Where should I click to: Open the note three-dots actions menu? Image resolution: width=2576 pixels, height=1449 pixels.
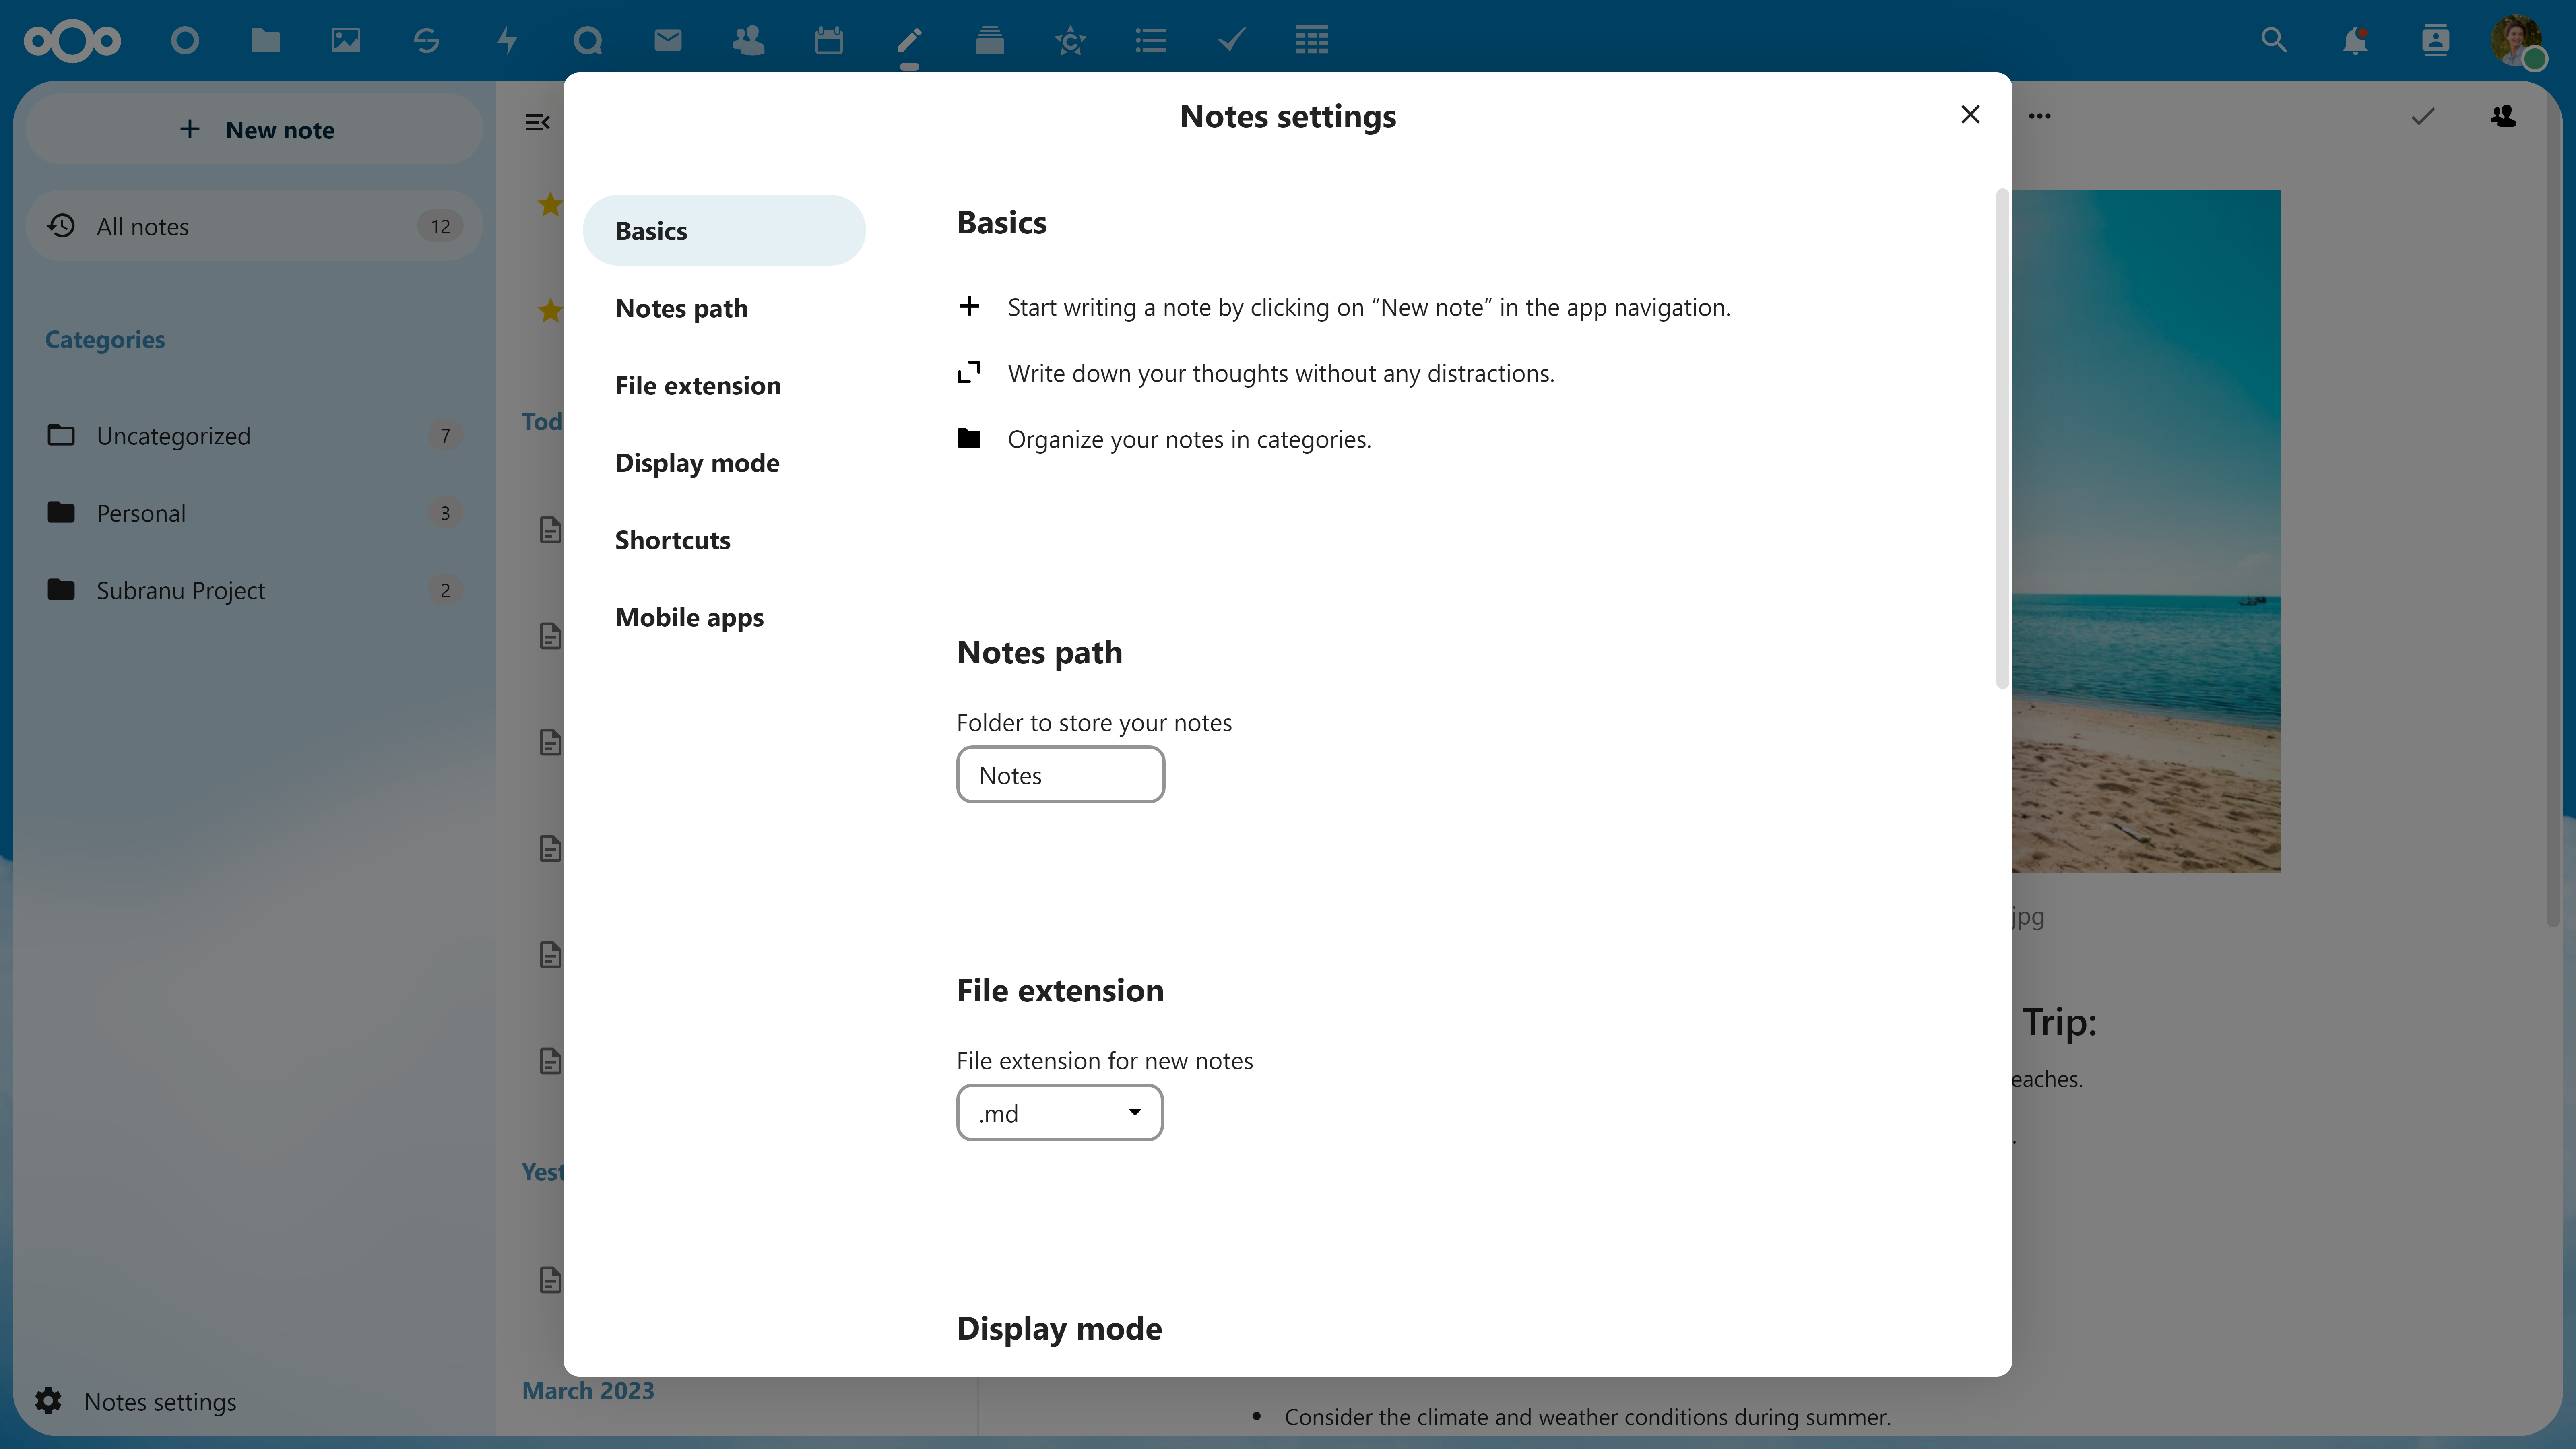point(2040,116)
